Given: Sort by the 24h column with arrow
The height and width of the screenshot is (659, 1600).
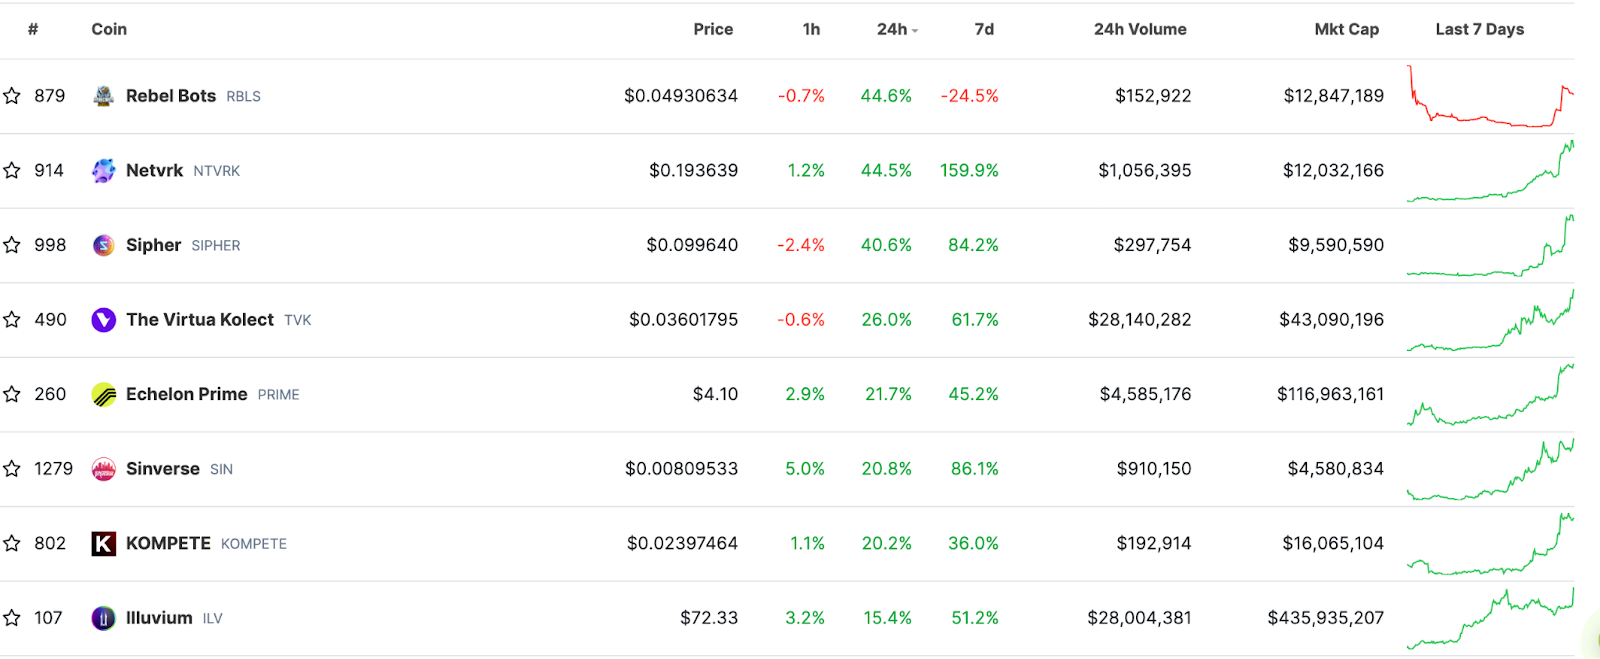Looking at the screenshot, I should [897, 30].
